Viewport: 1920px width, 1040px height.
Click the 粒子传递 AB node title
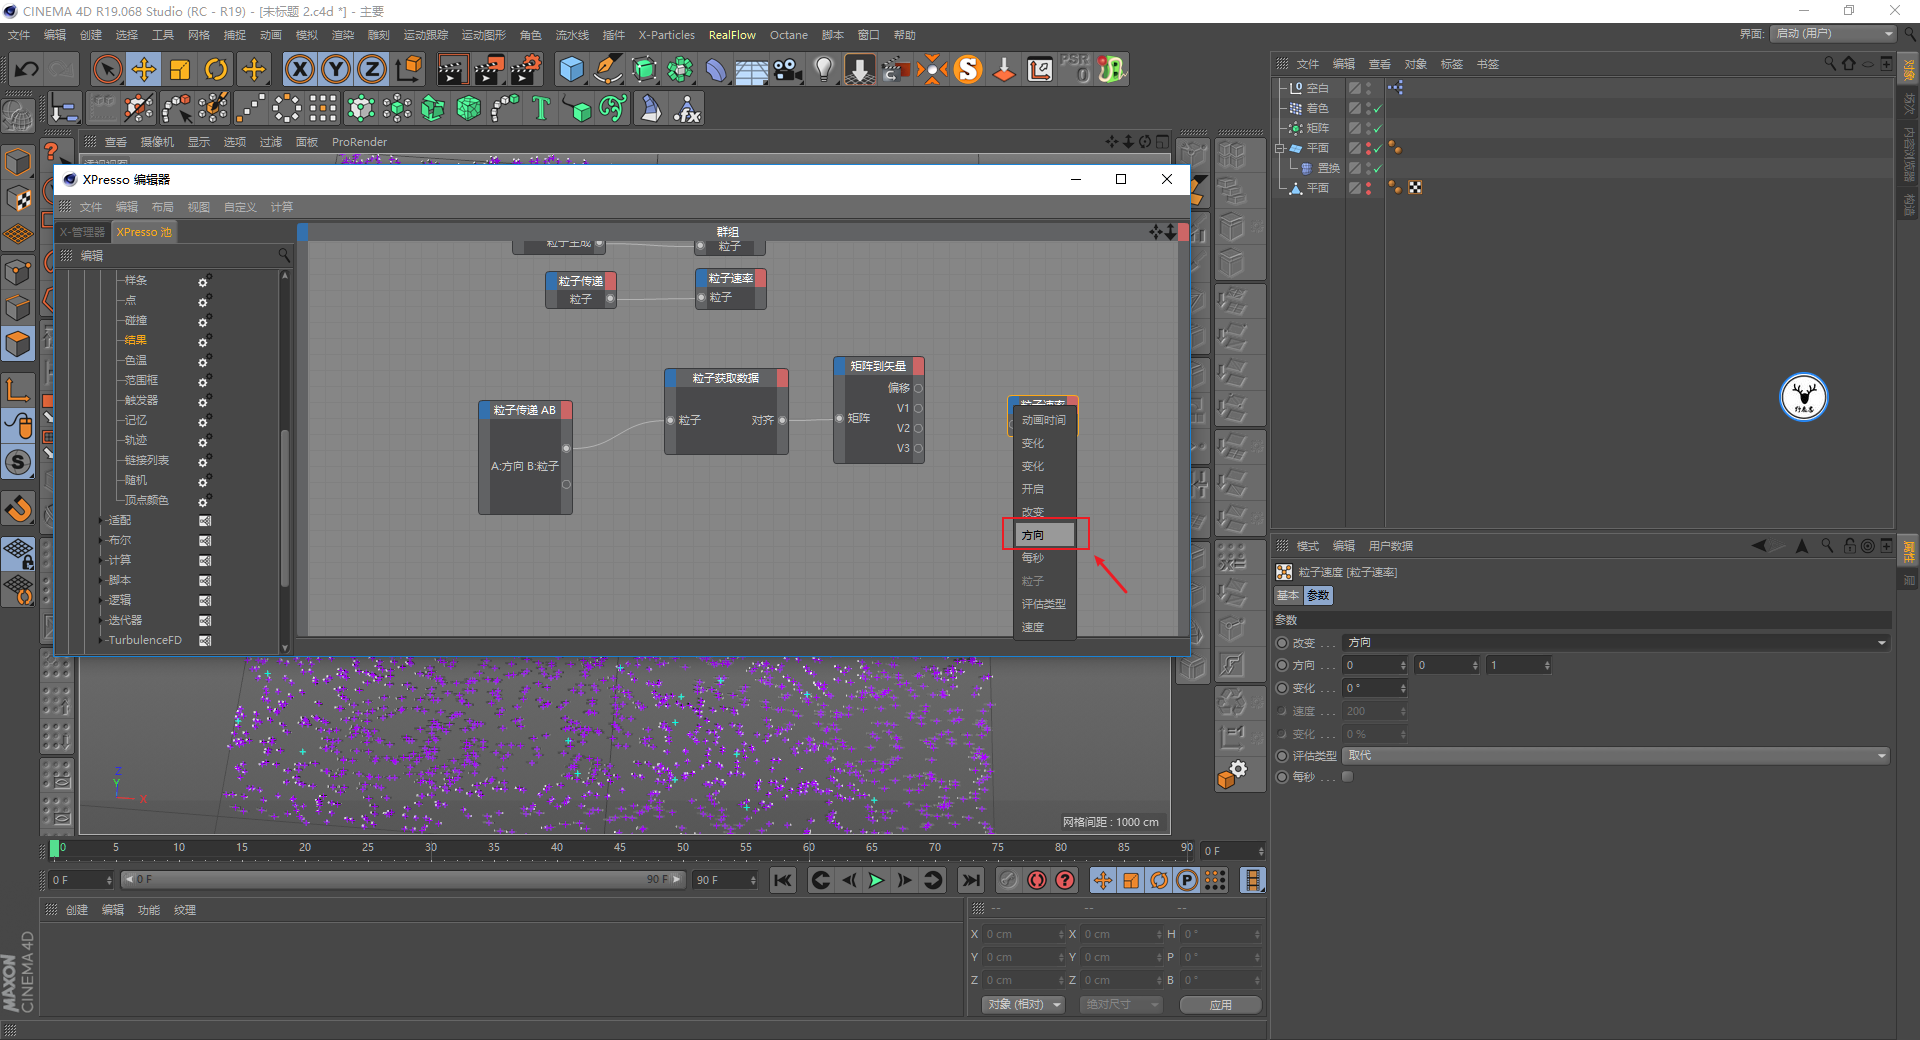click(524, 410)
